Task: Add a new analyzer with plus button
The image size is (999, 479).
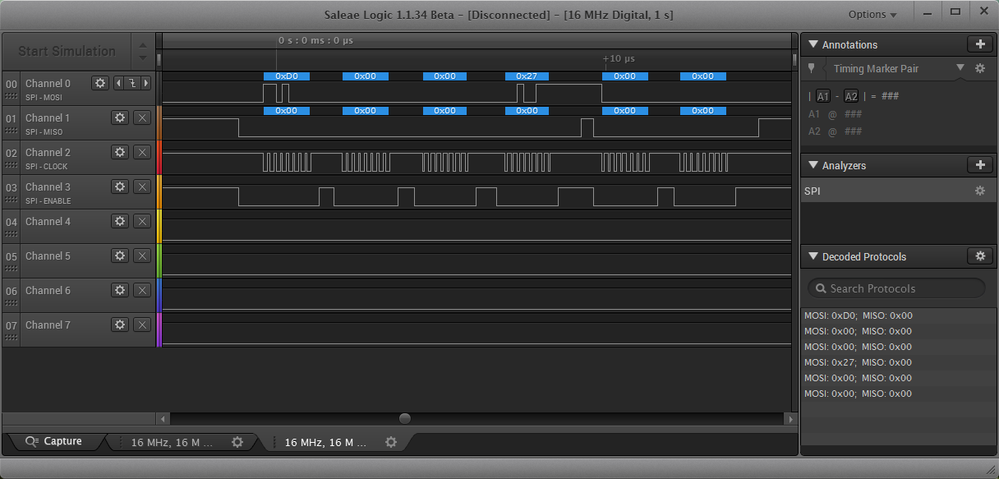Action: [979, 164]
